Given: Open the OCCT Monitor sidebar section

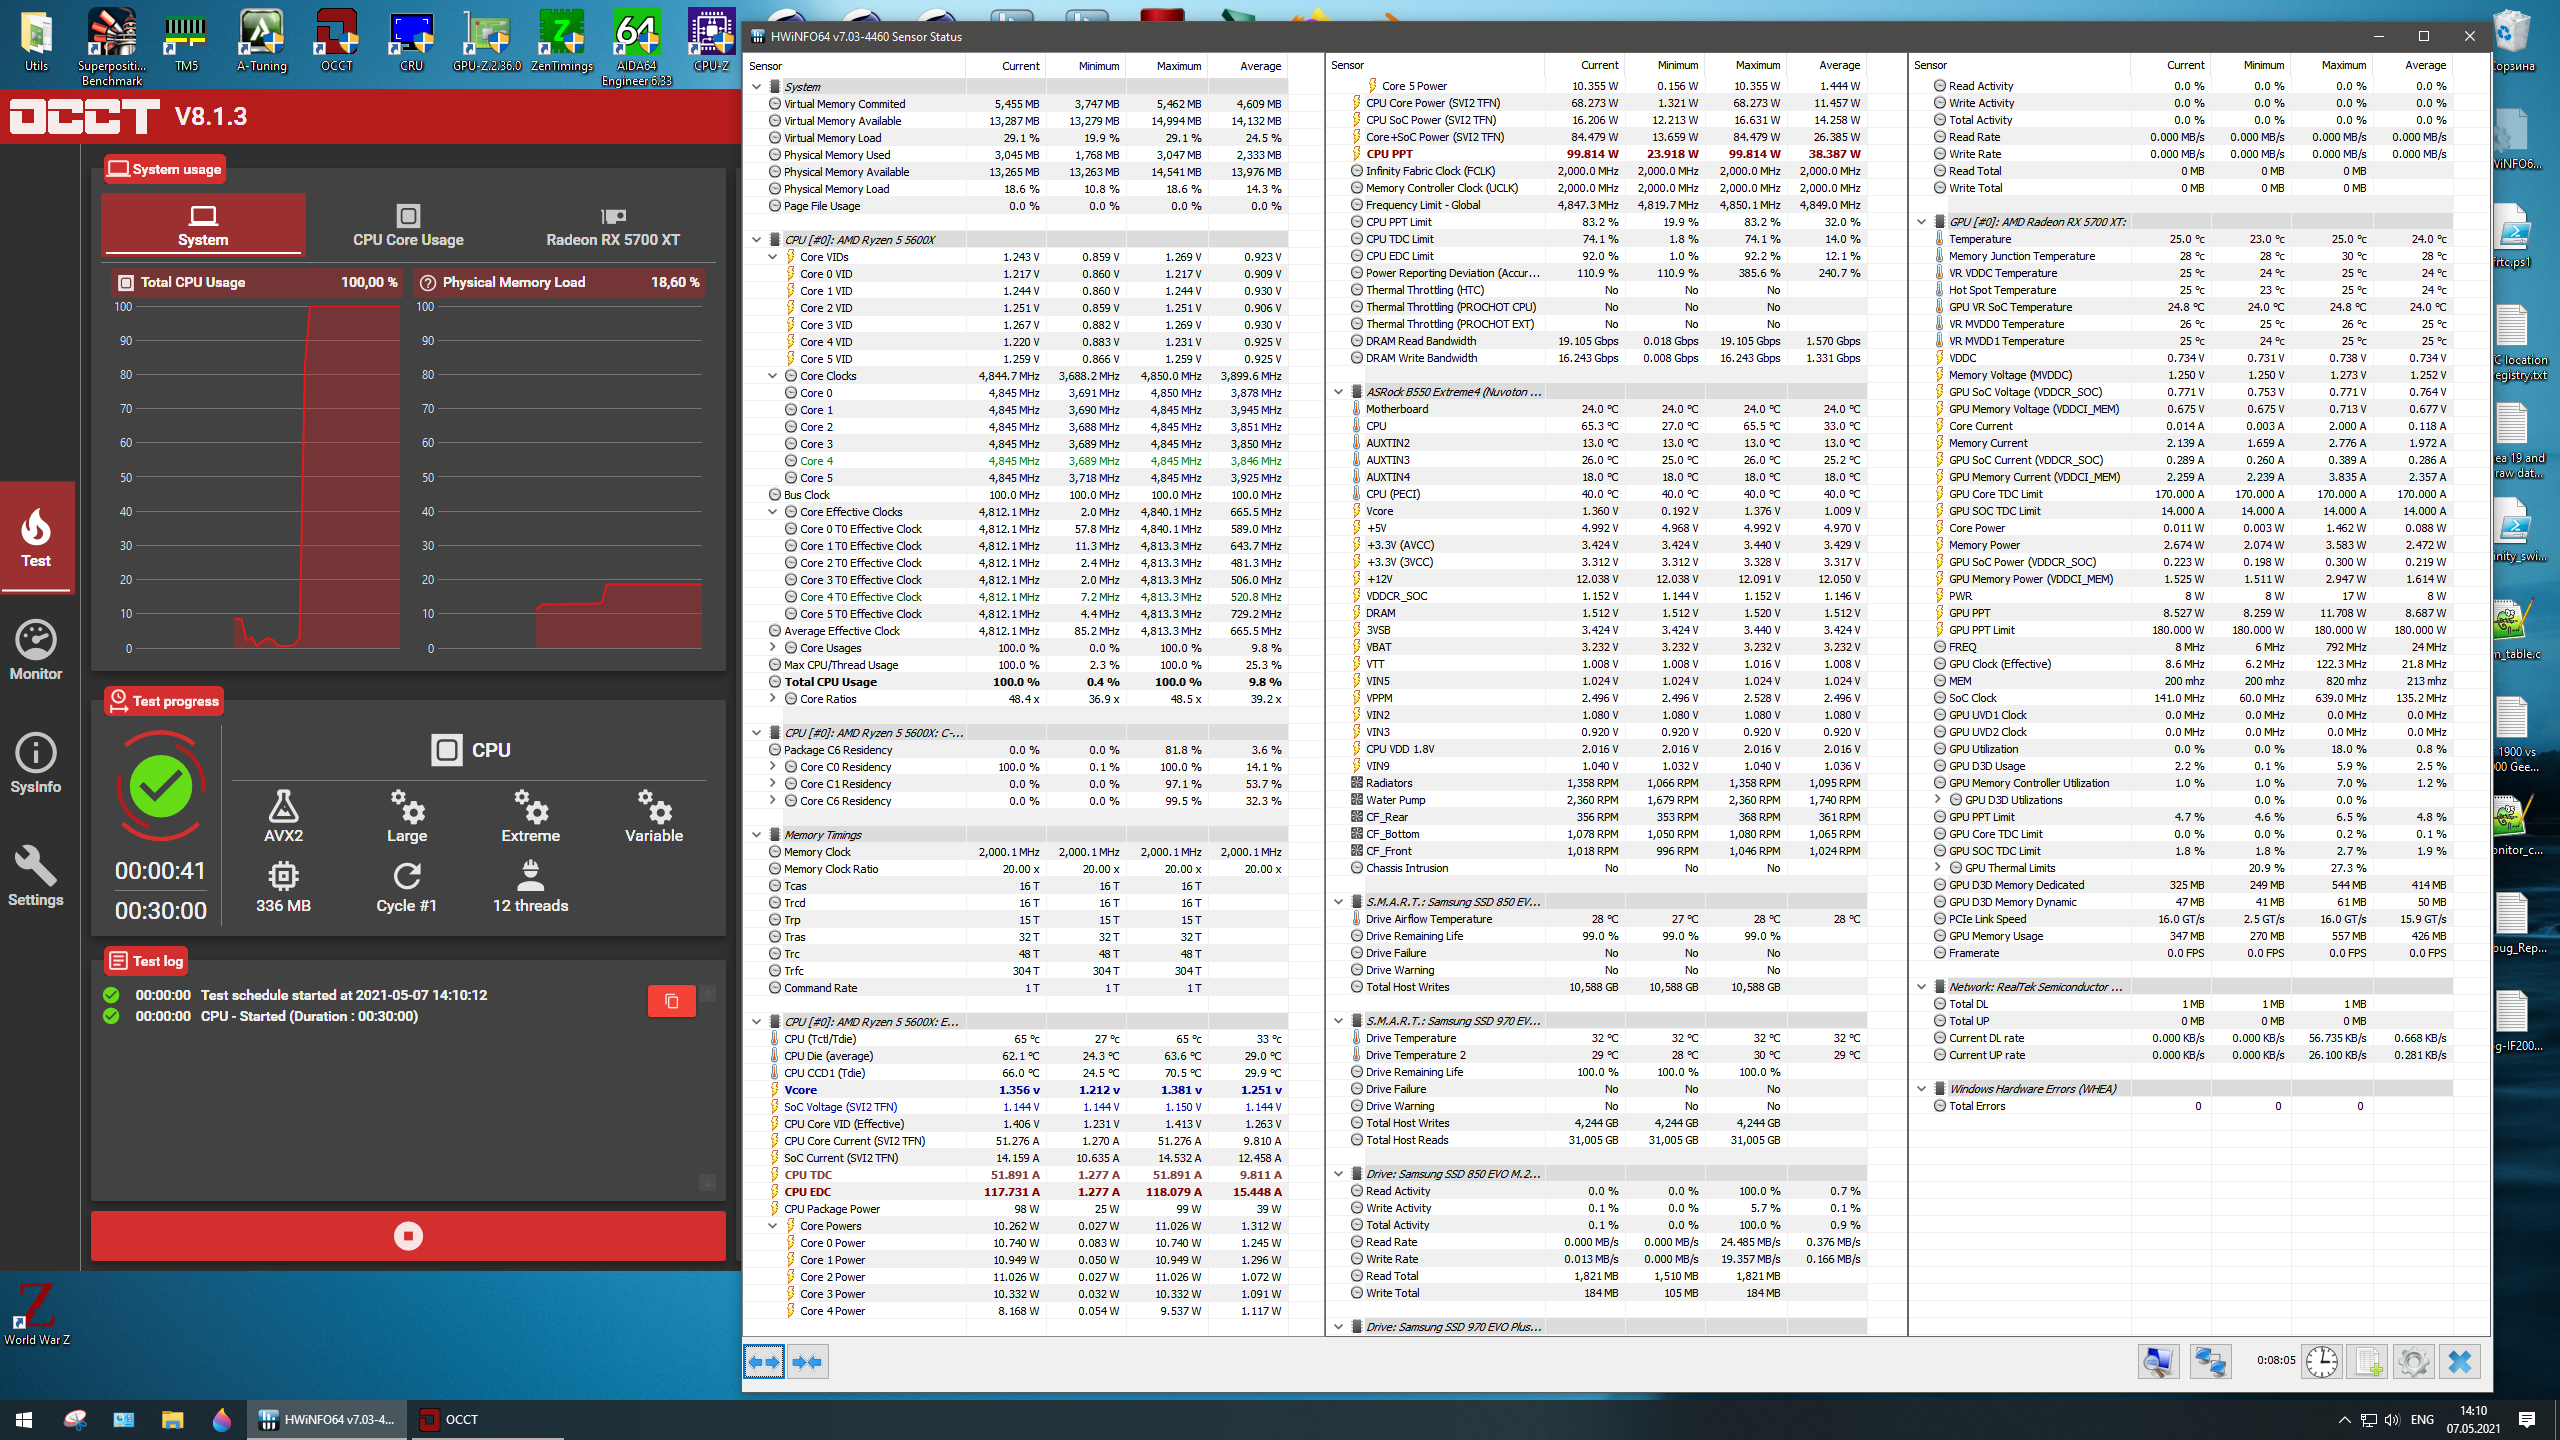Looking at the screenshot, I should (x=36, y=650).
